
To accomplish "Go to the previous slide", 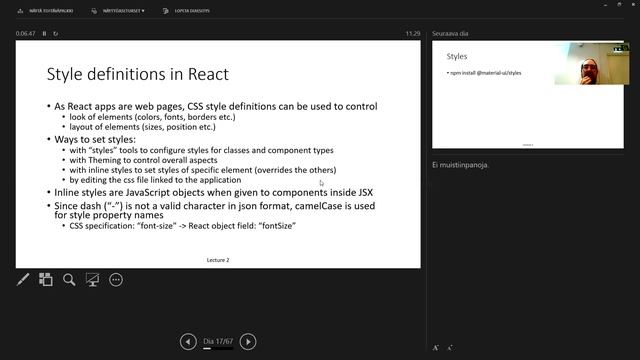I will [x=188, y=342].
